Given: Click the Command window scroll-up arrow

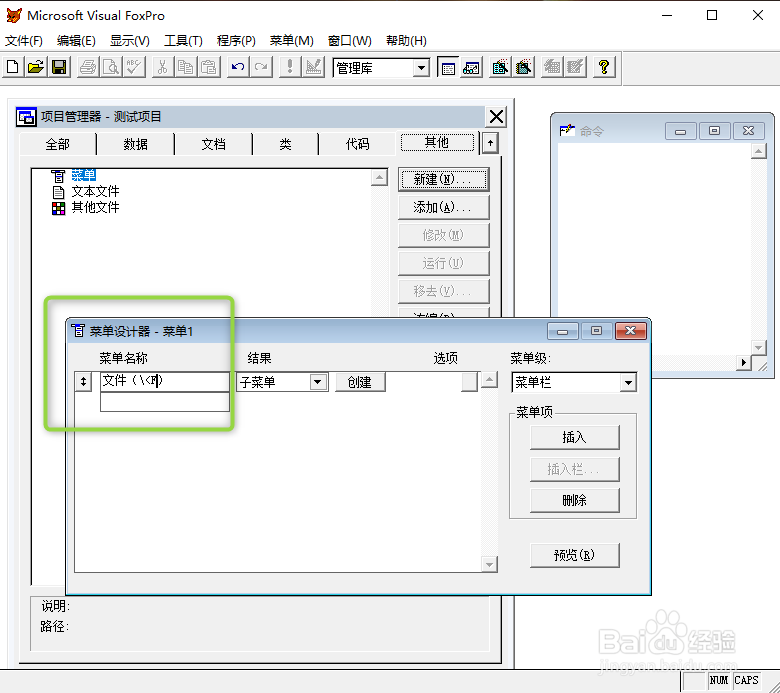Looking at the screenshot, I should [x=759, y=151].
